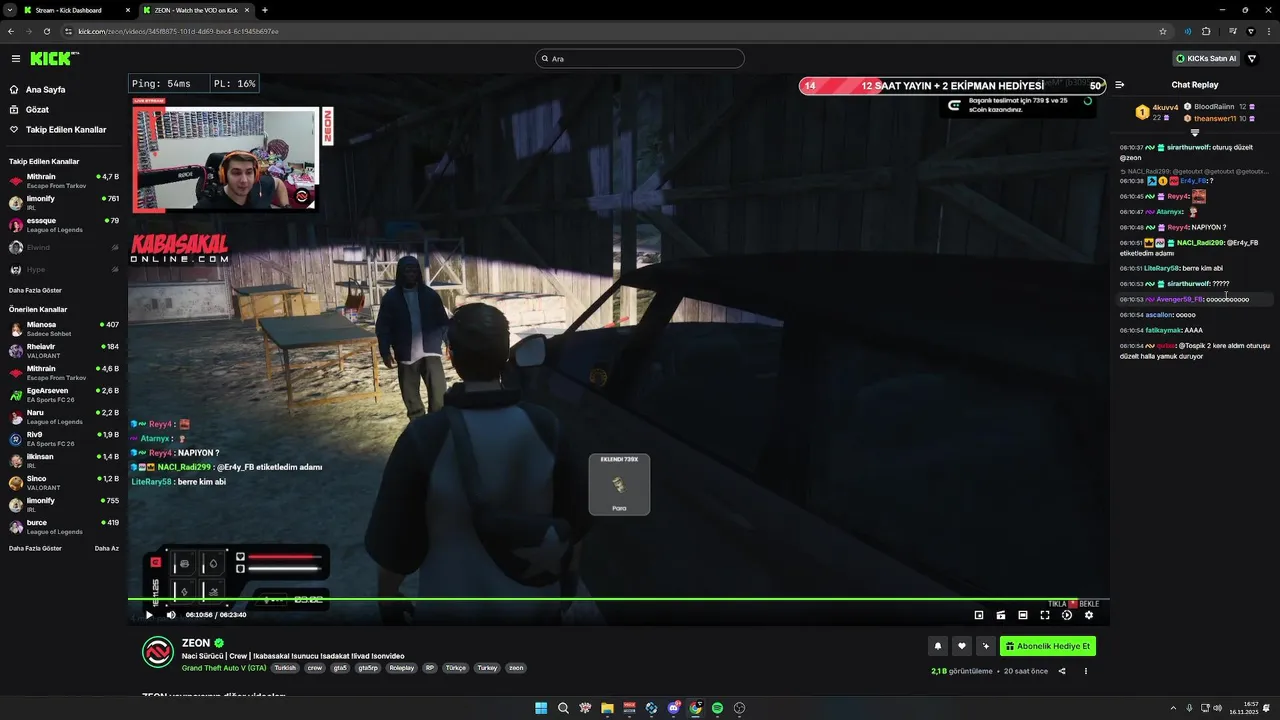Select the Turkish tag
The image size is (1280, 720).
coord(286,668)
